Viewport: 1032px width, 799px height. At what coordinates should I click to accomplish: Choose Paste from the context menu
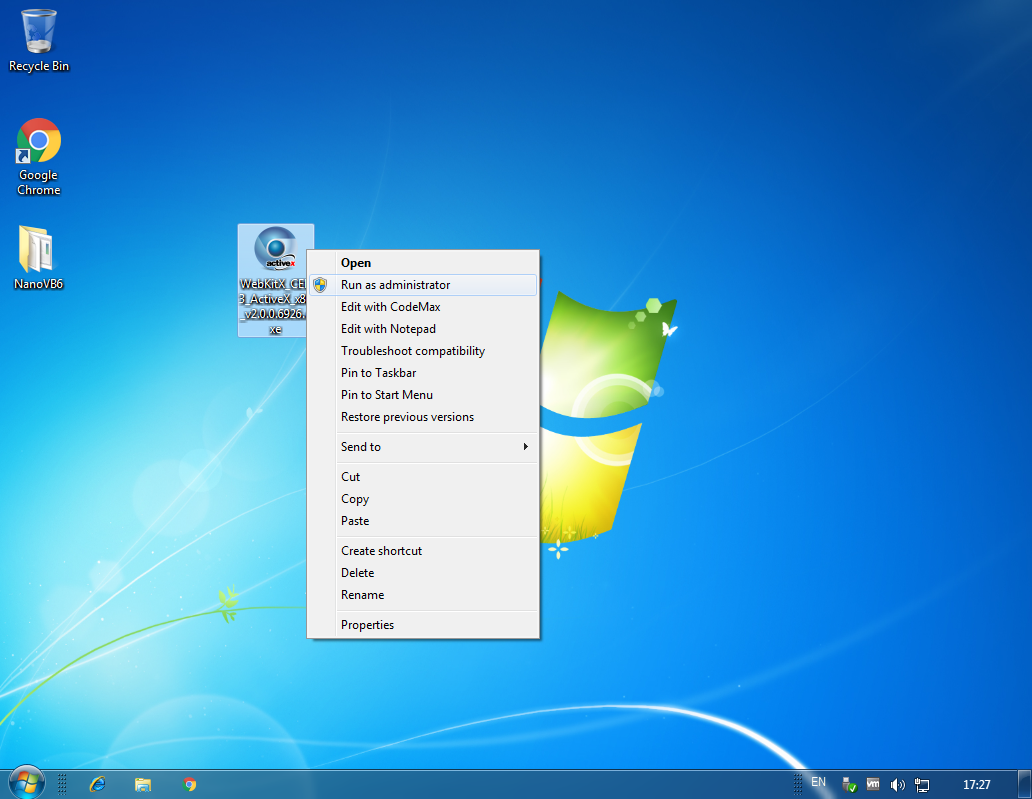pos(423,521)
